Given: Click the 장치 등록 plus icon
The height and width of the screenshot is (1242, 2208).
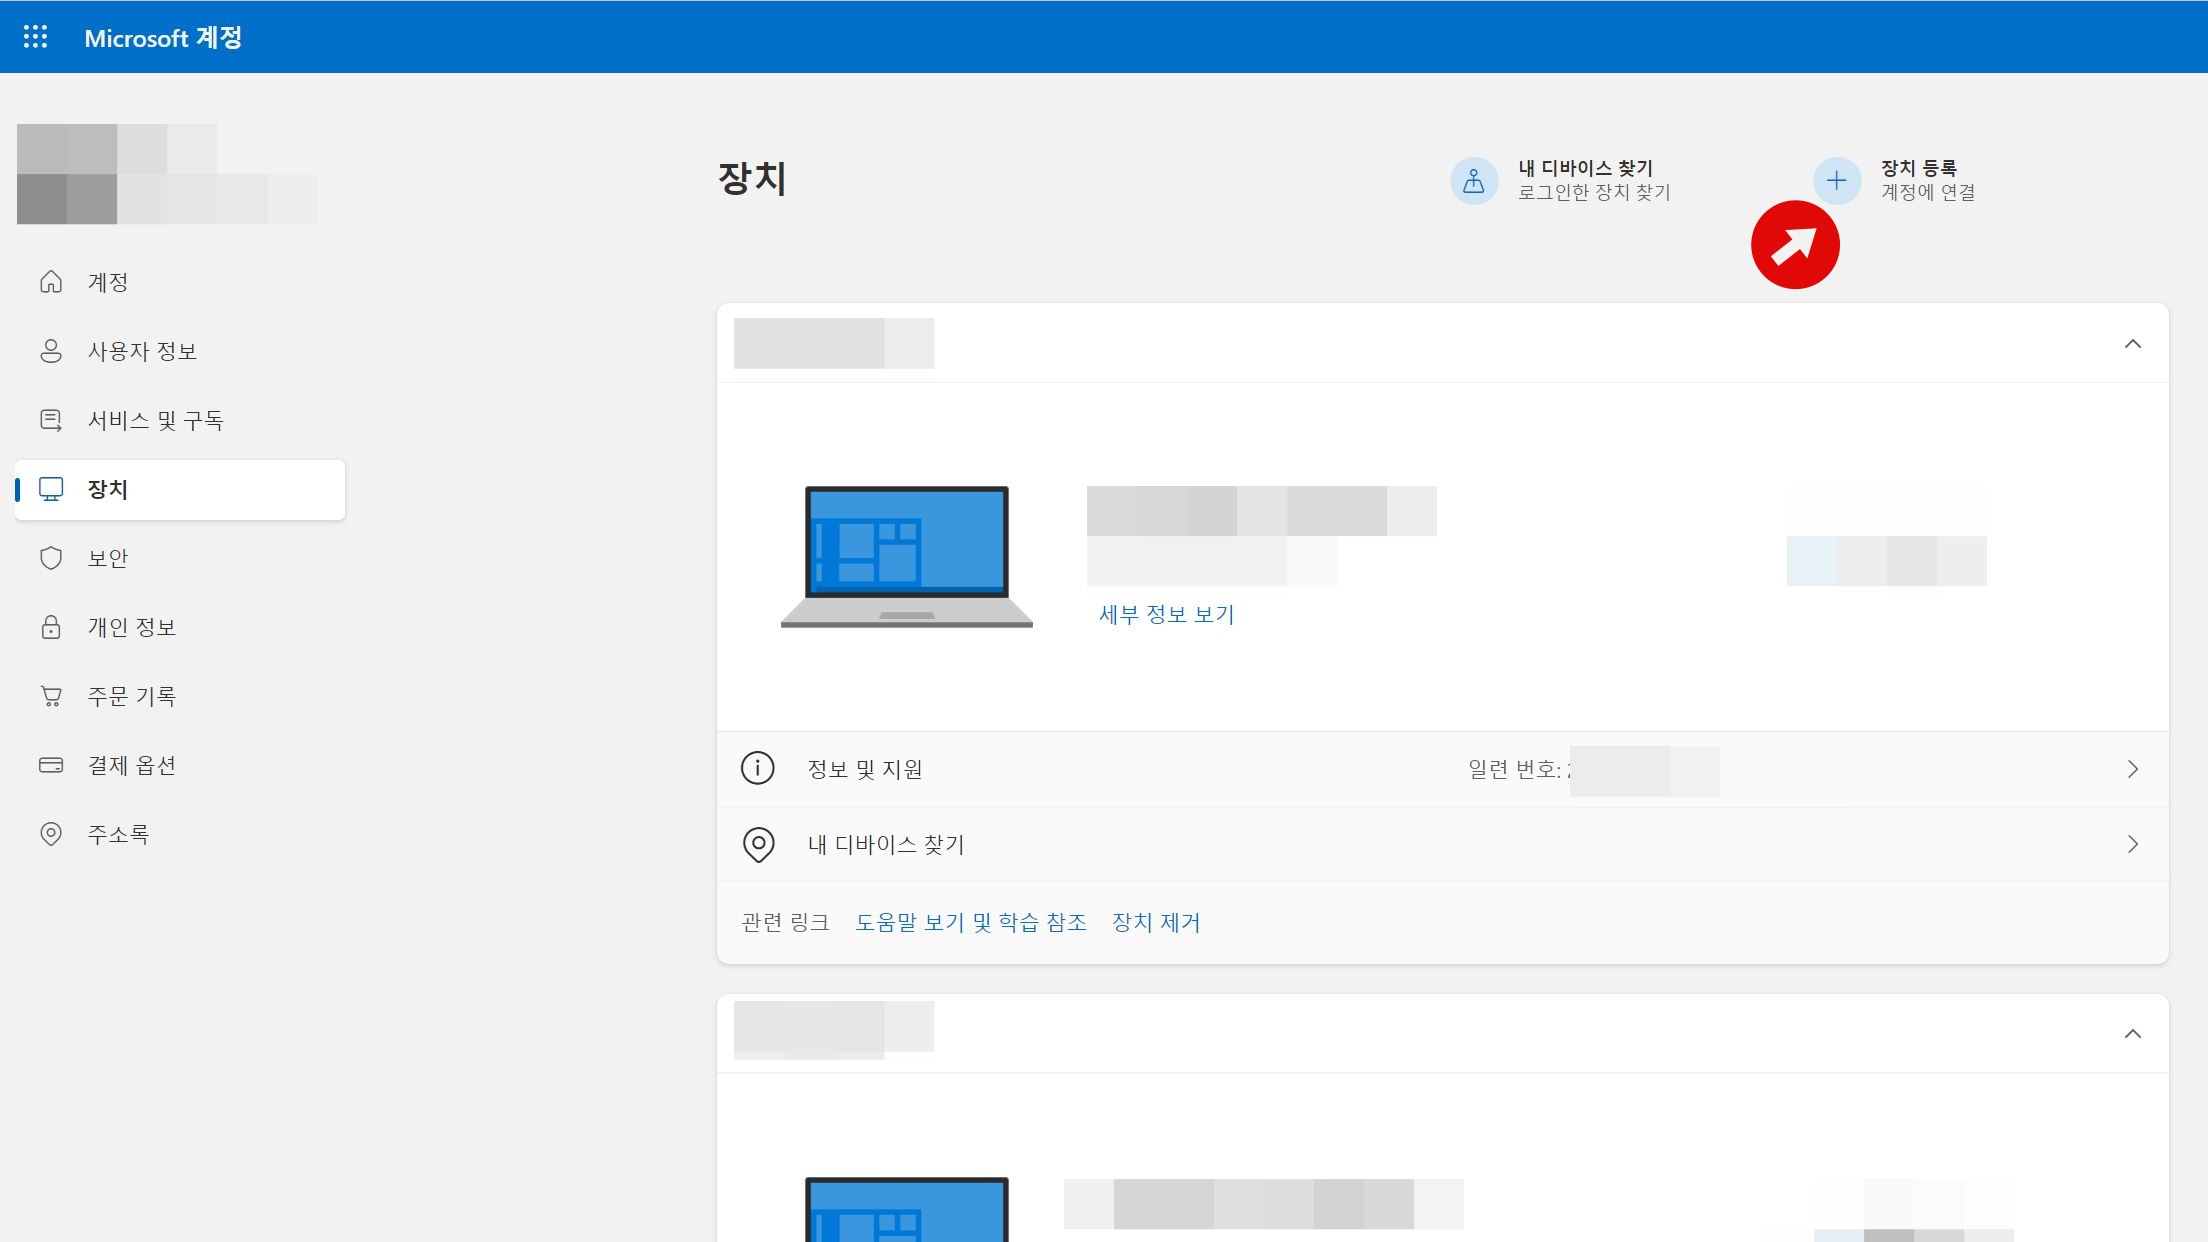Looking at the screenshot, I should [x=1836, y=181].
